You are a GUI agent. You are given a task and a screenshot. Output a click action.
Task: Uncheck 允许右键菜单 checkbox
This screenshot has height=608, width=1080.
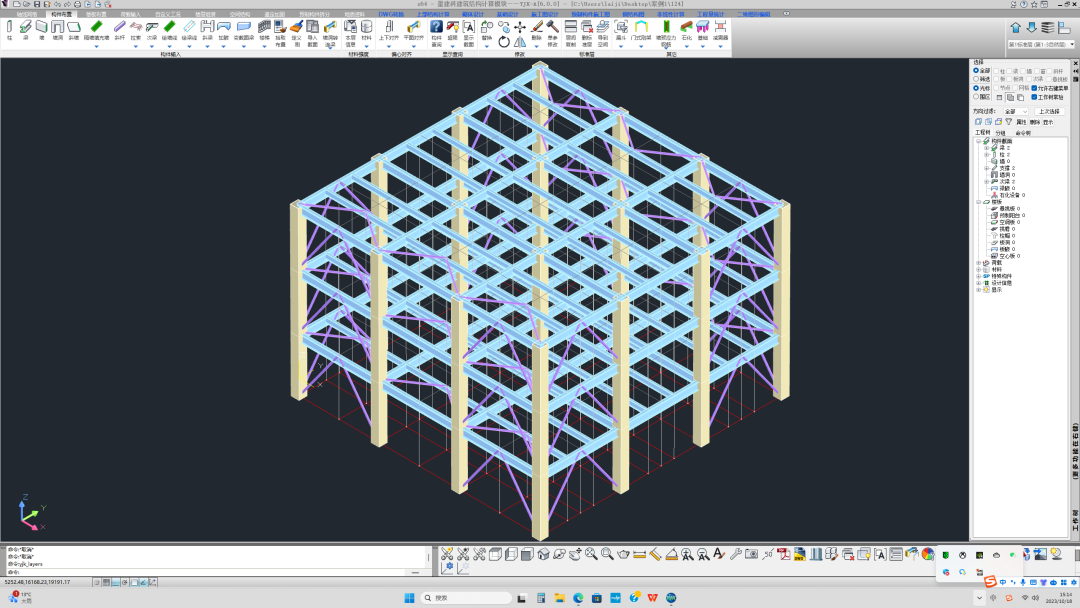[1035, 88]
